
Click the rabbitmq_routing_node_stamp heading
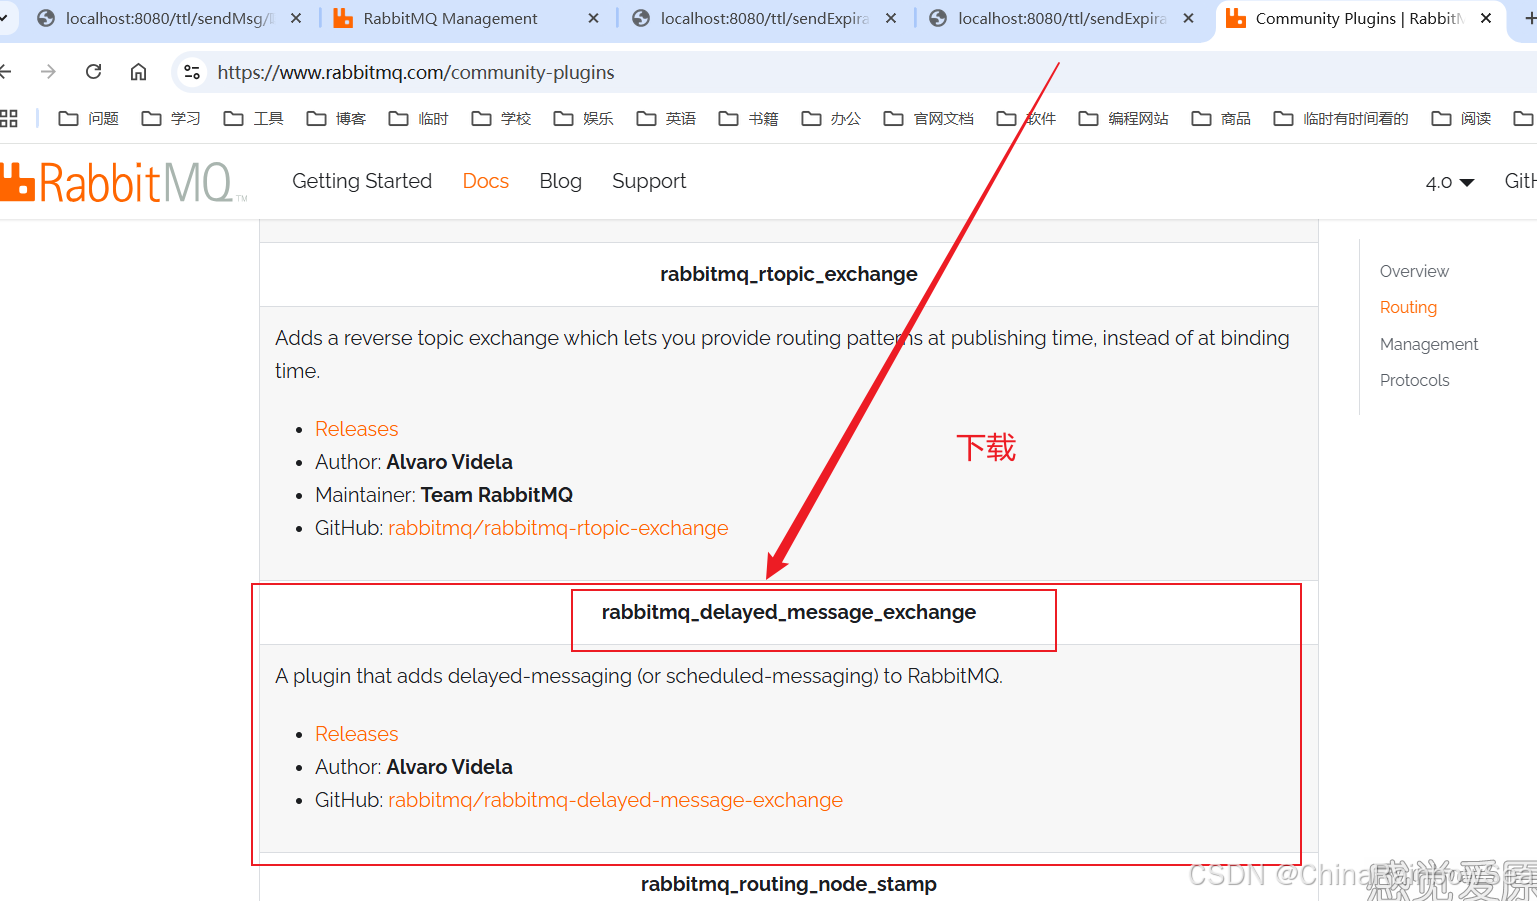tap(789, 884)
